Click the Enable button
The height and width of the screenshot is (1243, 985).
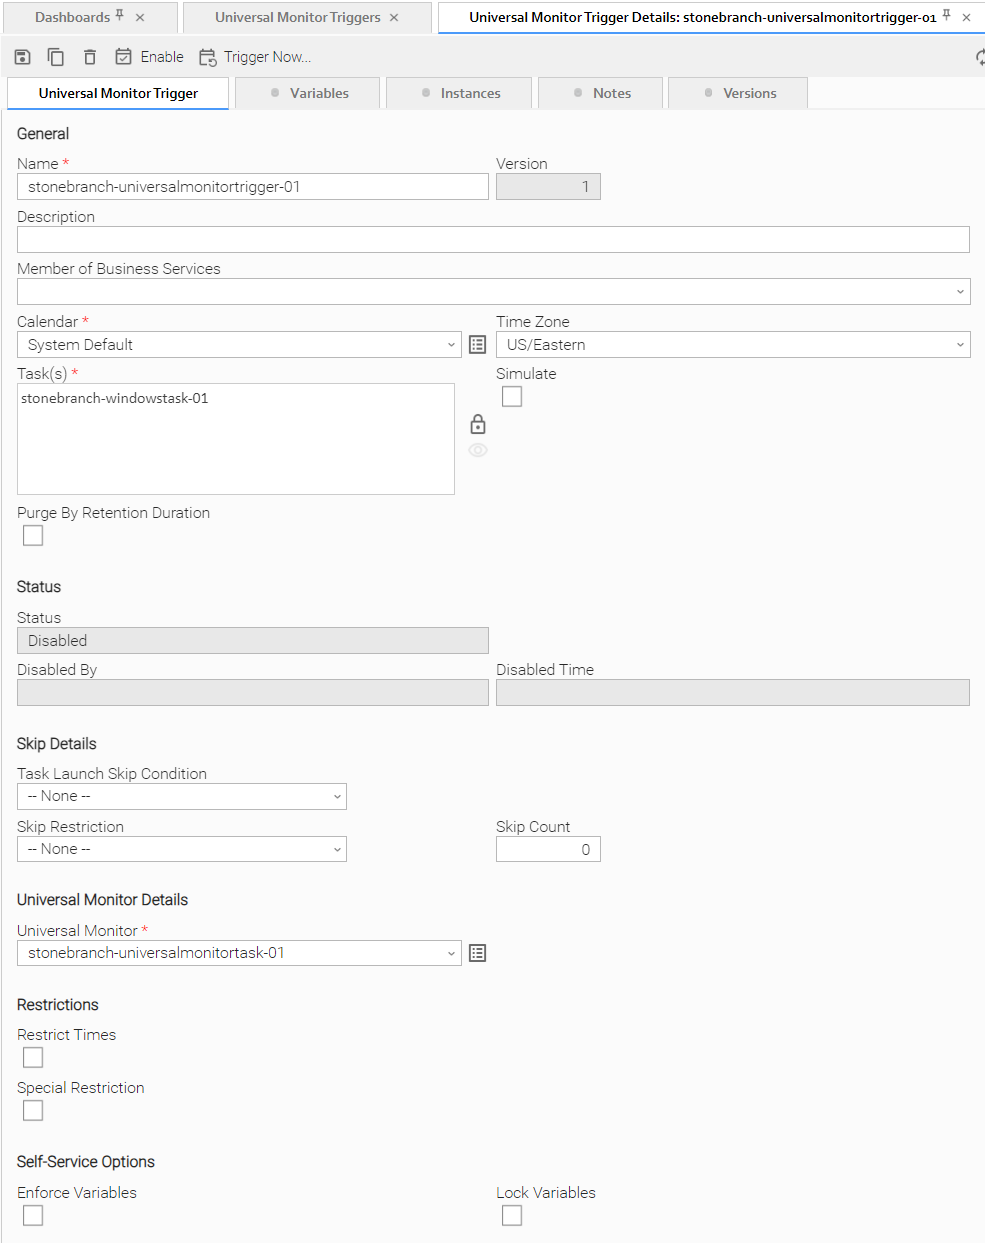[x=149, y=57]
